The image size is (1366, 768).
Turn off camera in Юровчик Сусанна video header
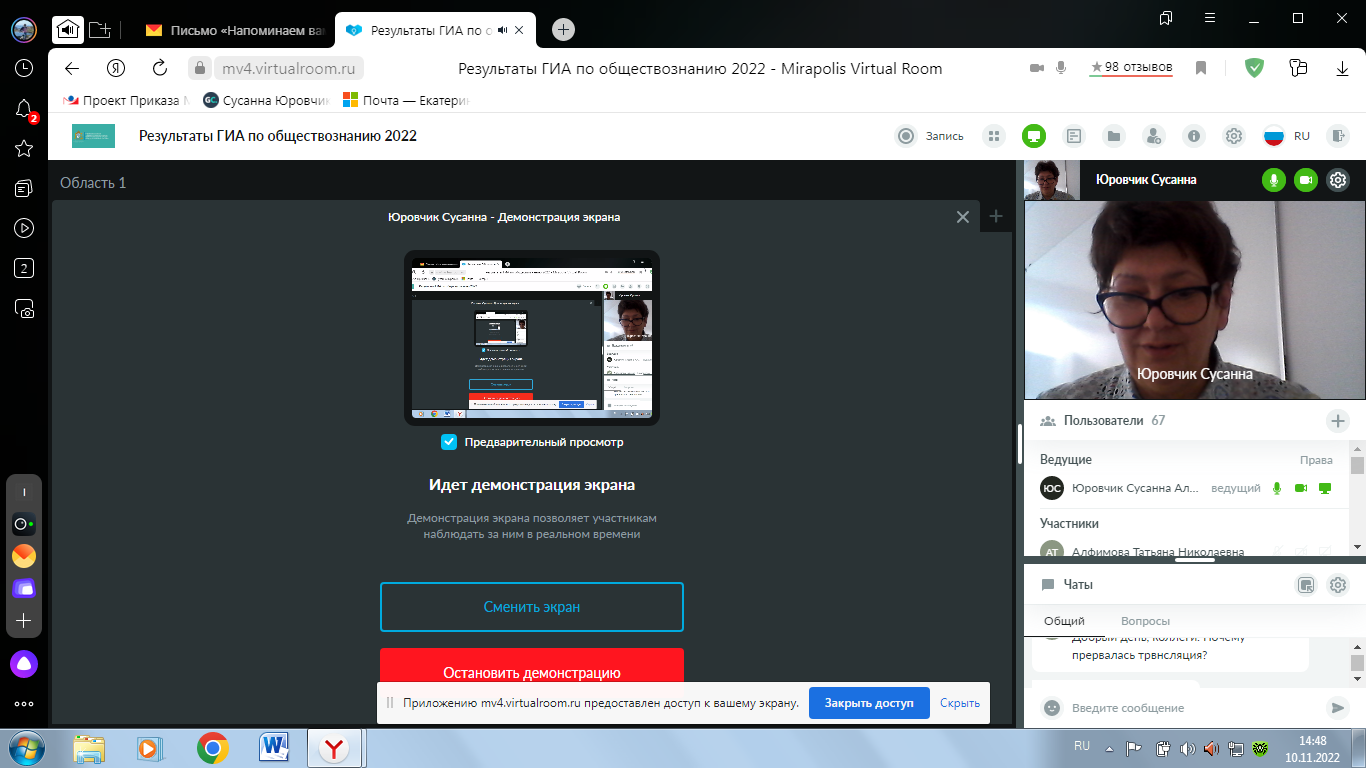1305,180
